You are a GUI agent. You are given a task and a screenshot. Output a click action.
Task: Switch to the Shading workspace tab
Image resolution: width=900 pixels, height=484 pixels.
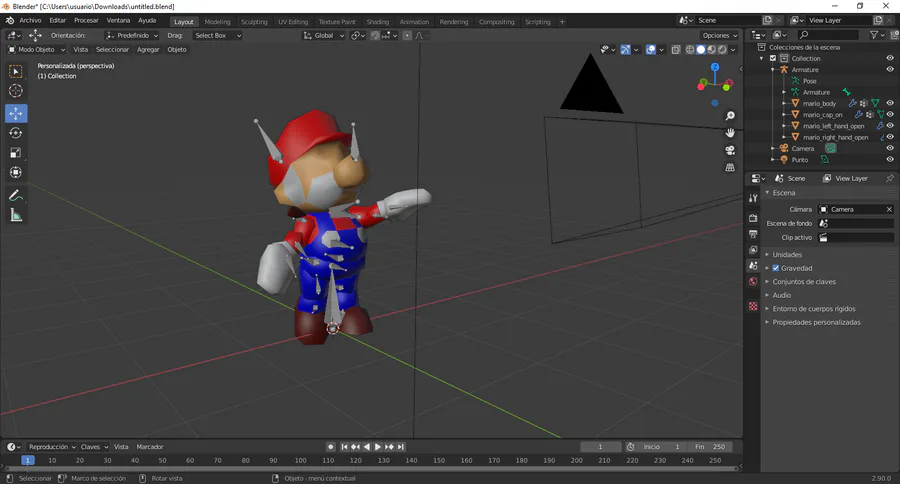click(378, 22)
